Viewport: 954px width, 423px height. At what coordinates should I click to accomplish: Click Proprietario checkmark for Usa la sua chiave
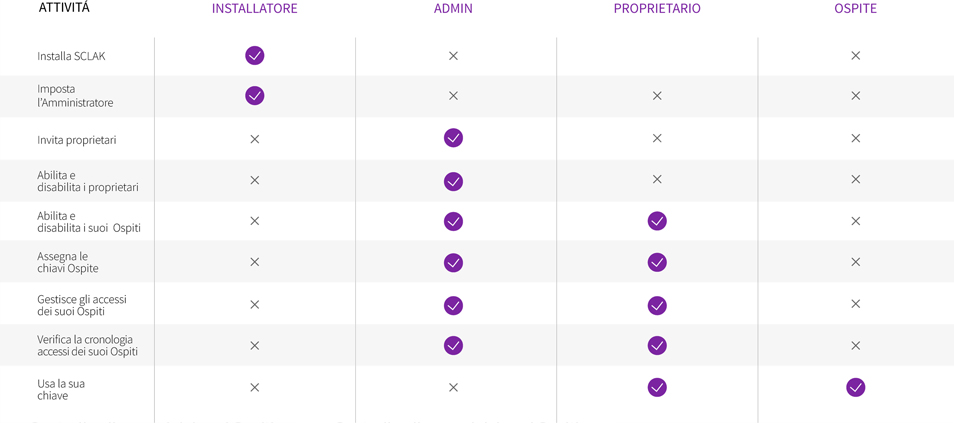coord(657,387)
